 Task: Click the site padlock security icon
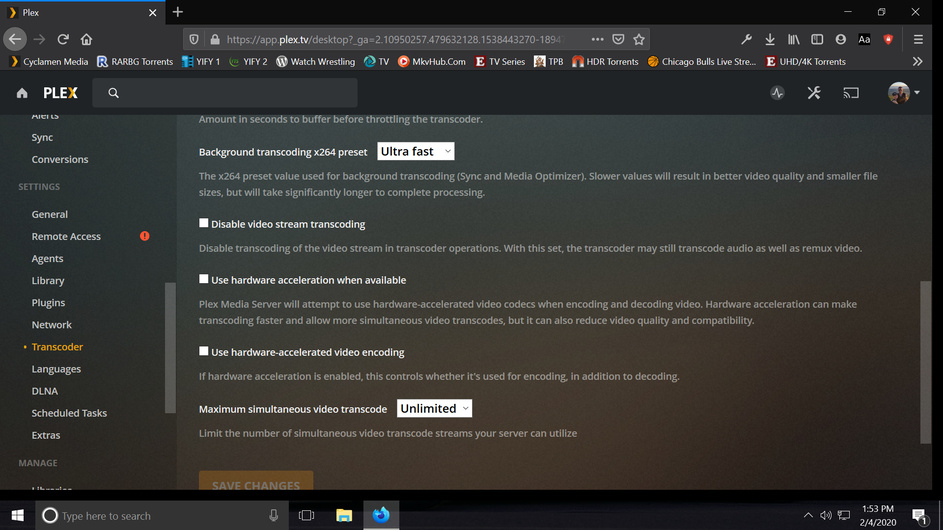click(215, 39)
